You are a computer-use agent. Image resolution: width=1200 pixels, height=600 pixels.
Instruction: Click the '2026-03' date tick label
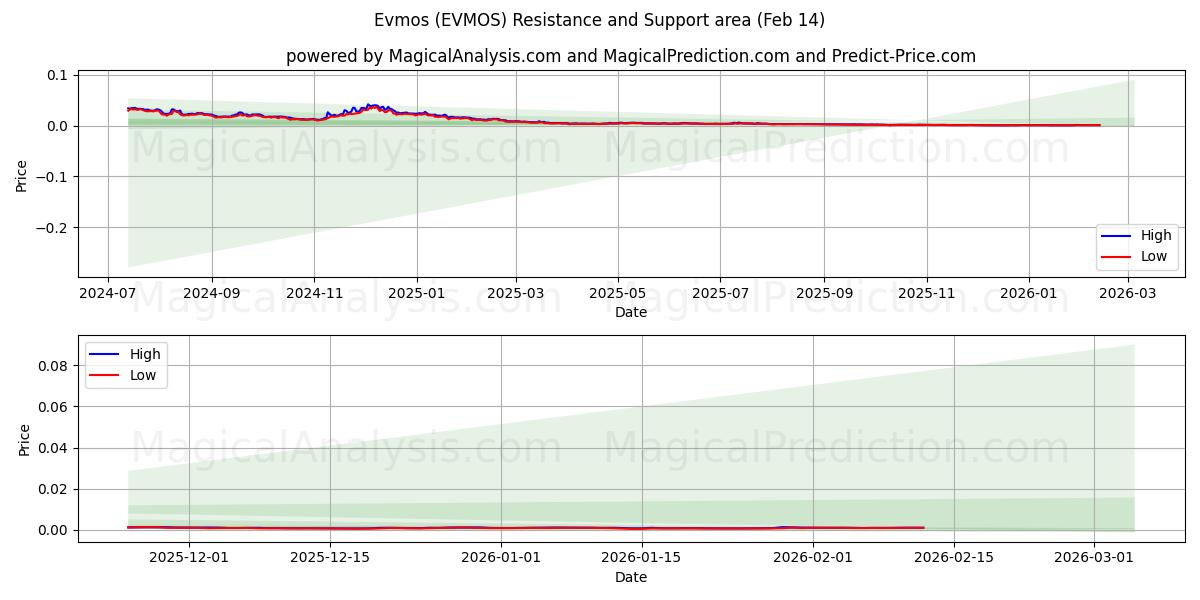(1128, 294)
